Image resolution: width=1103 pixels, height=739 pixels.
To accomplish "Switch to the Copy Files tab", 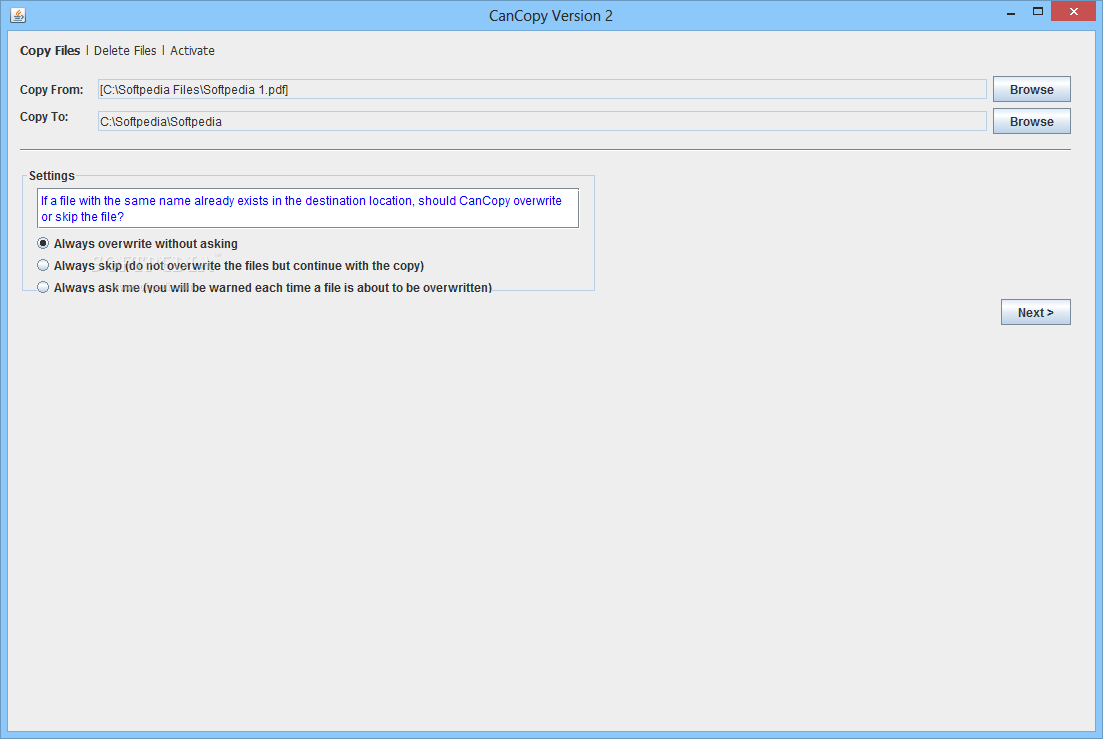I will coord(50,51).
